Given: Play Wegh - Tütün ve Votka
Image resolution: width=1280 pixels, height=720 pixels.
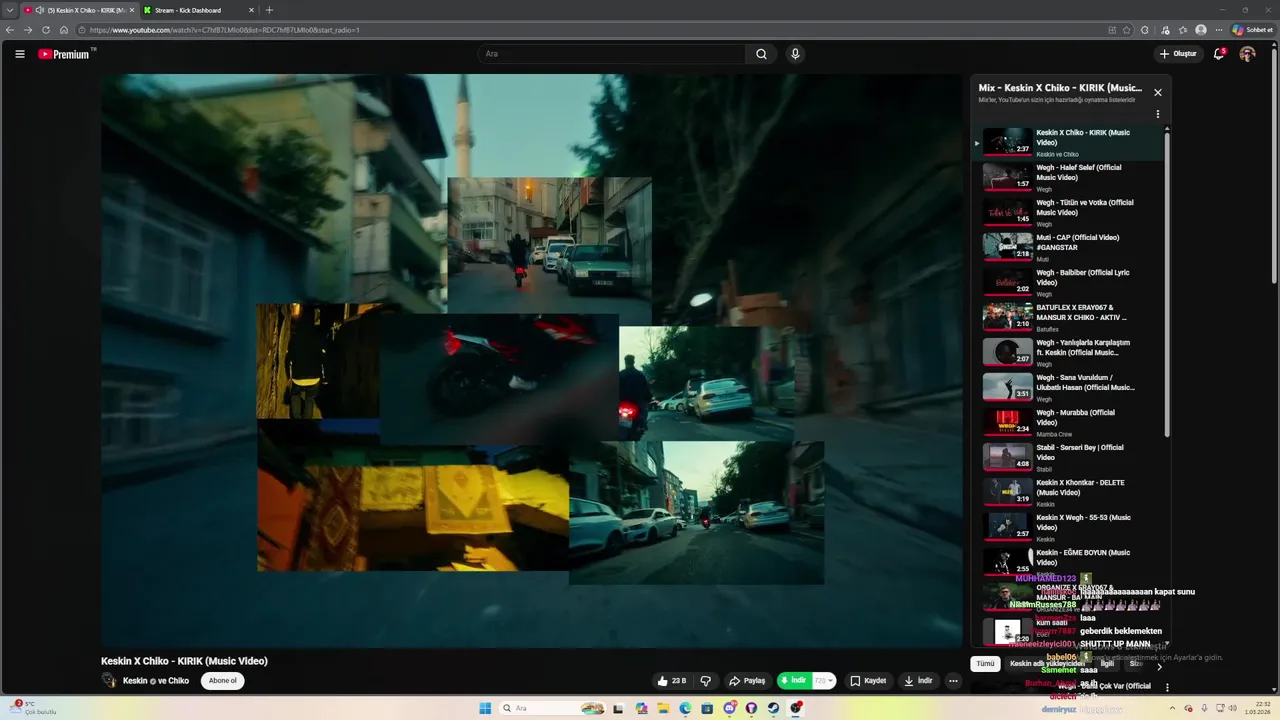Looking at the screenshot, I should pyautogui.click(x=1068, y=212).
